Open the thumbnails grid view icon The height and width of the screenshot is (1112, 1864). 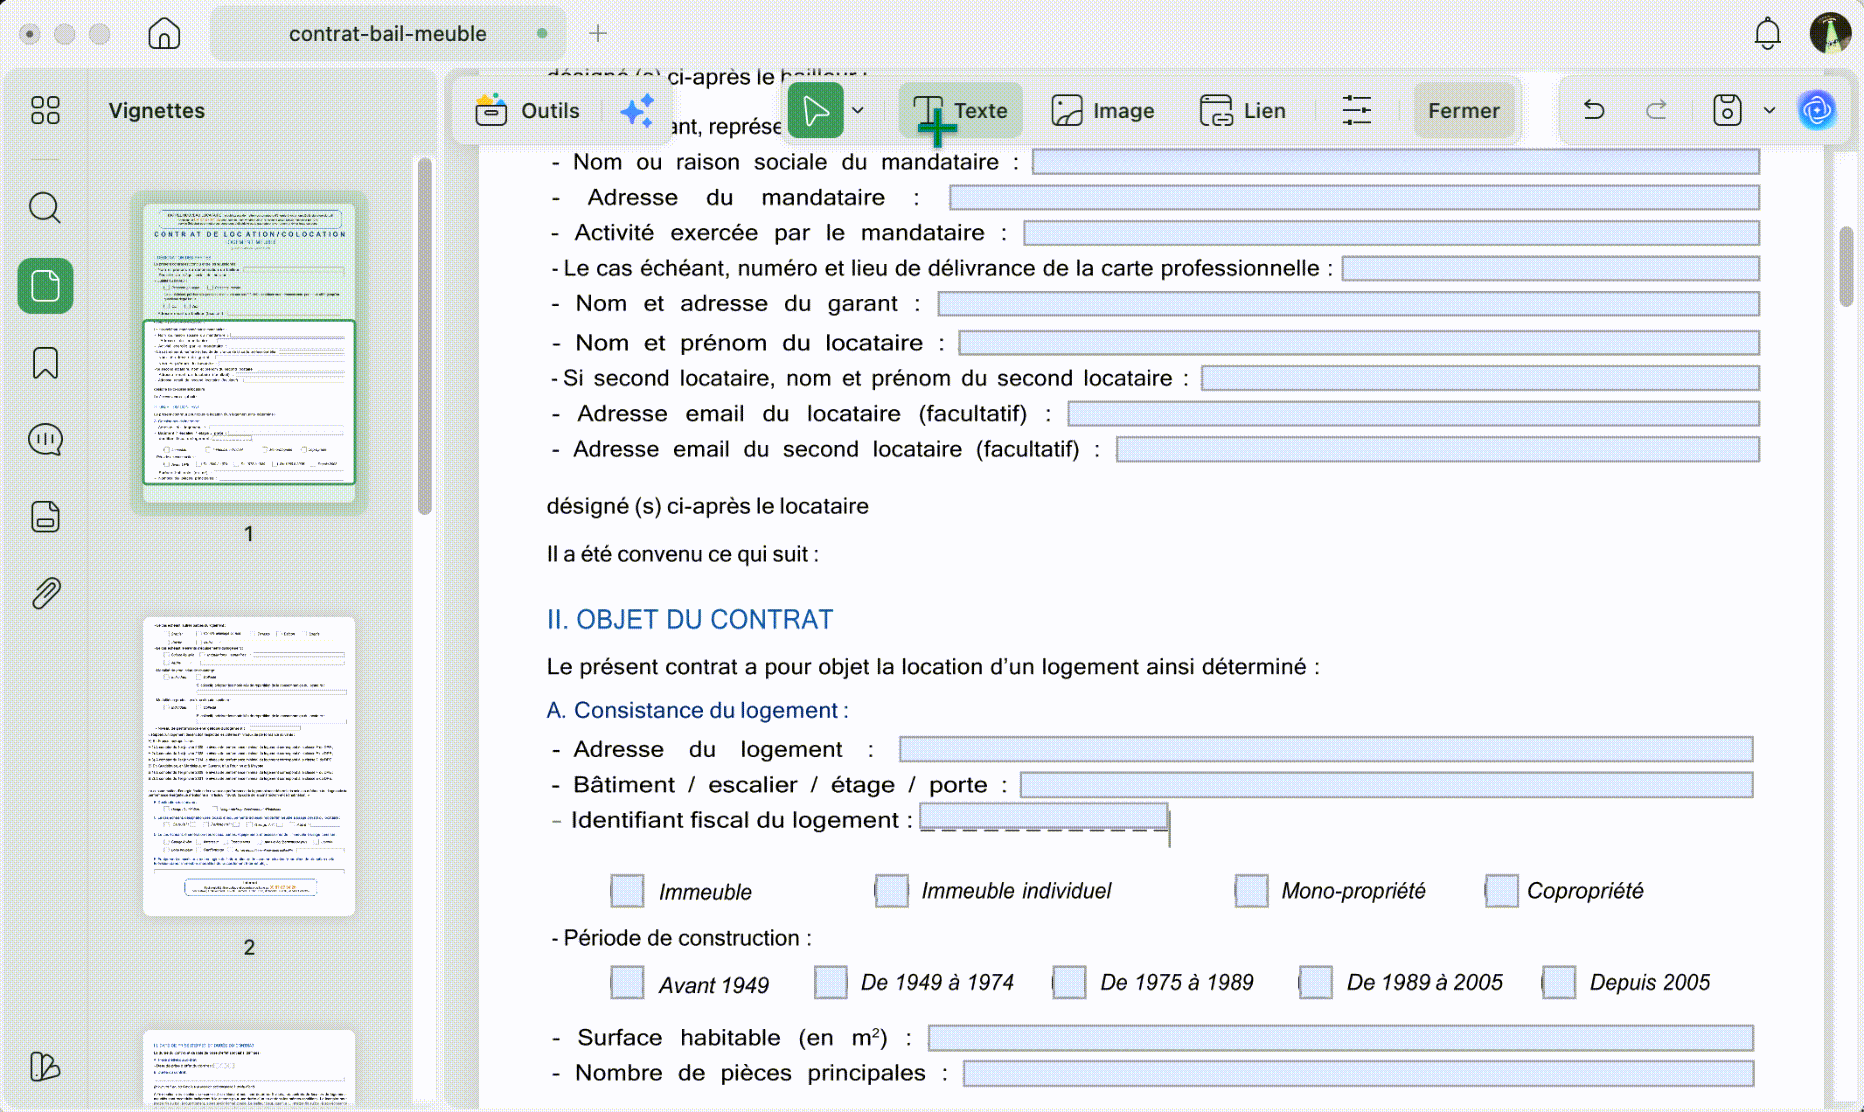(x=45, y=110)
